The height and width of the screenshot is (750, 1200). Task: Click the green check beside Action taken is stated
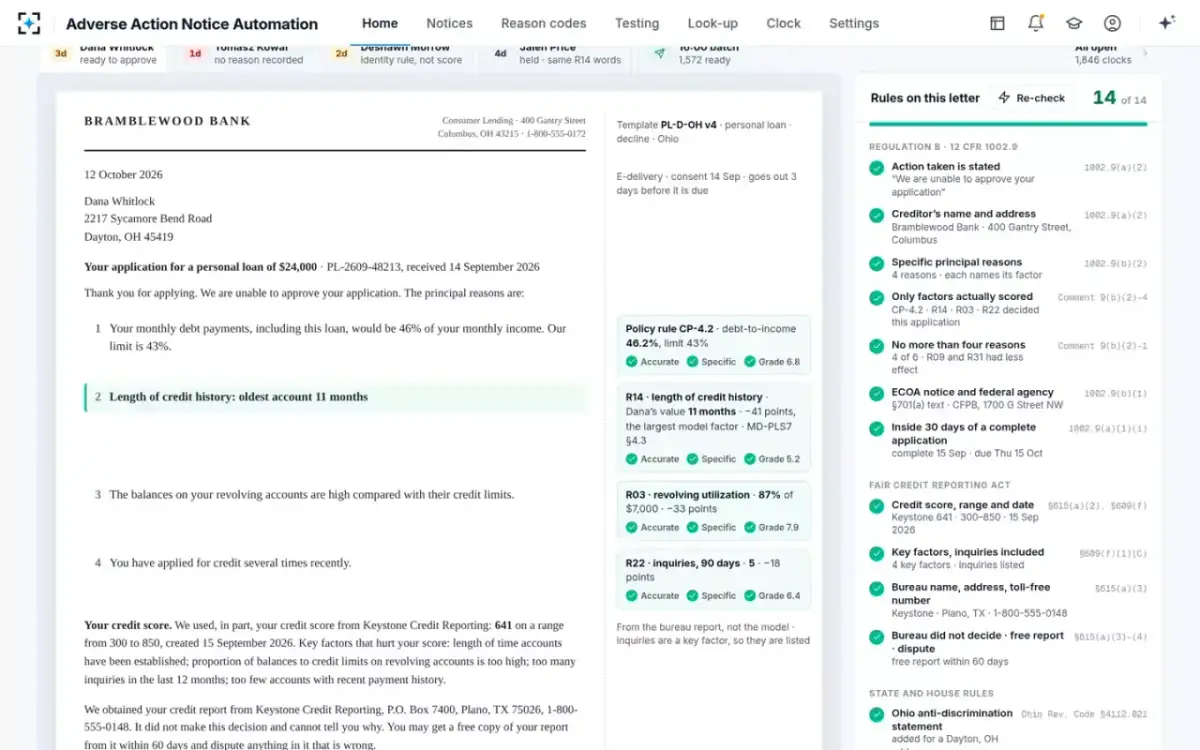coord(877,167)
